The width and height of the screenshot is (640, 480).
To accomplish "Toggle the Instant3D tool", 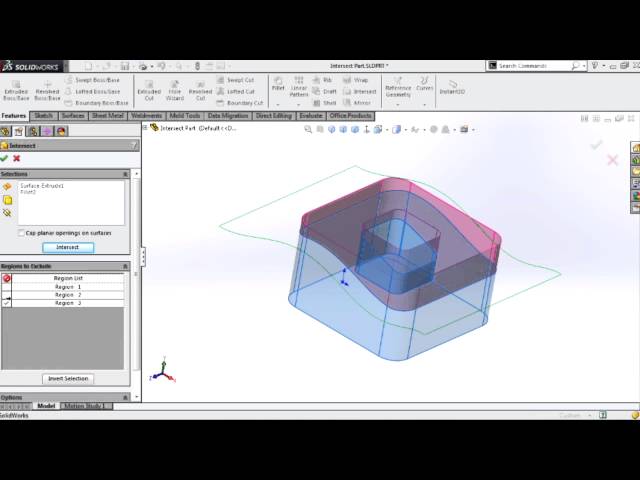I will pos(452,87).
